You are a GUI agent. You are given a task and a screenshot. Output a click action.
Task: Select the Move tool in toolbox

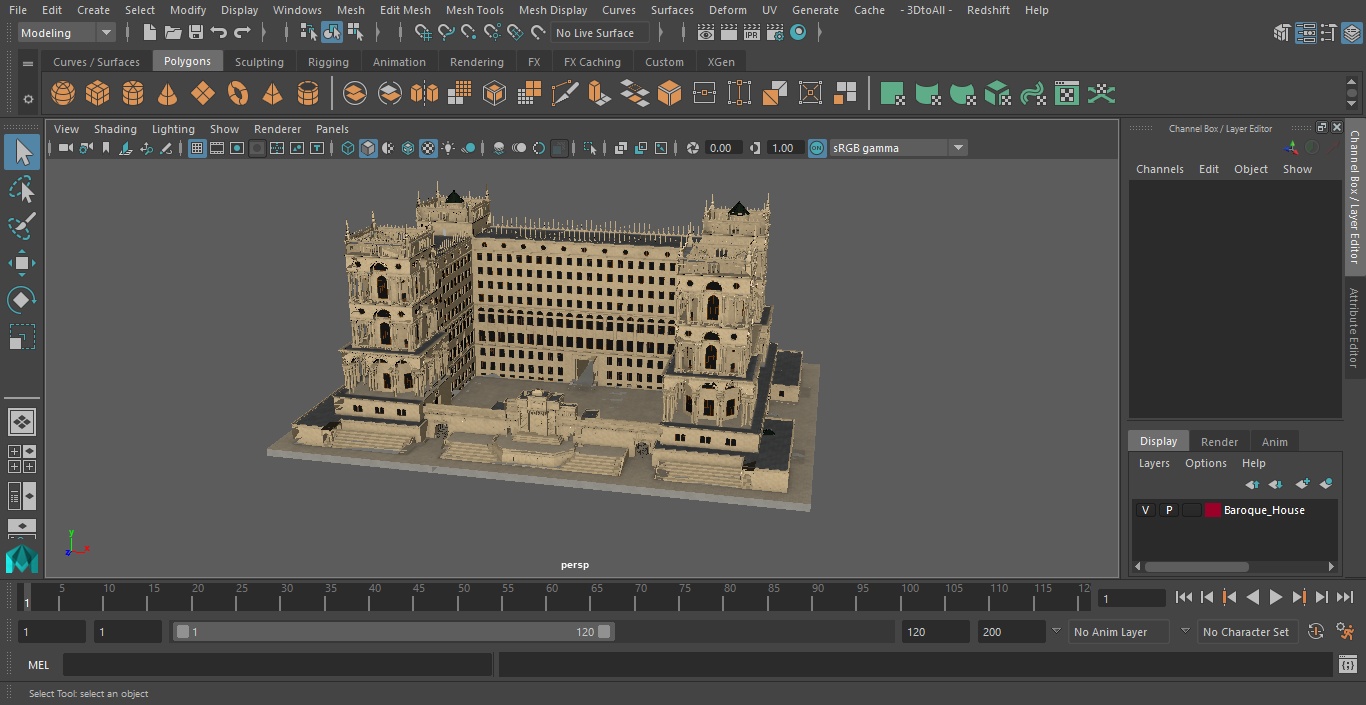click(22, 264)
